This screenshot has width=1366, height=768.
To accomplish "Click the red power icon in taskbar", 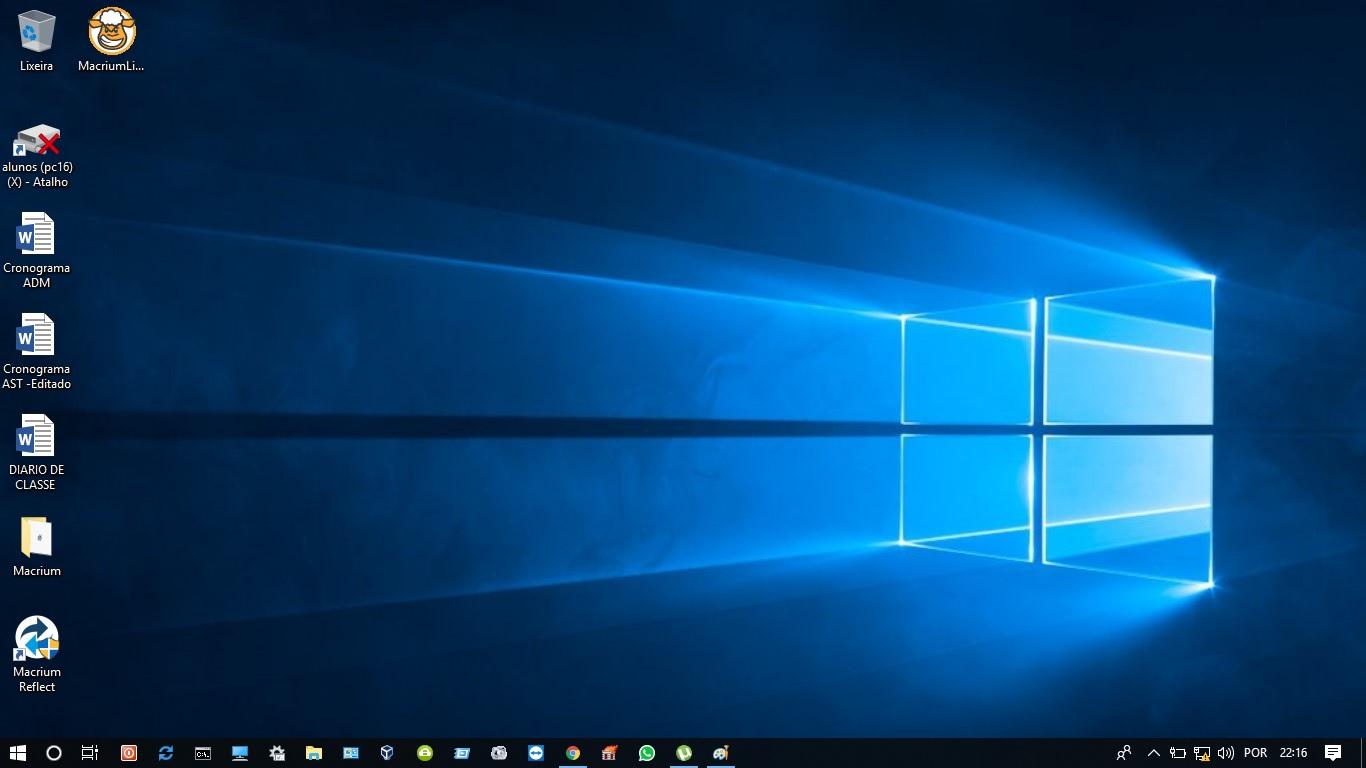I will pos(128,753).
